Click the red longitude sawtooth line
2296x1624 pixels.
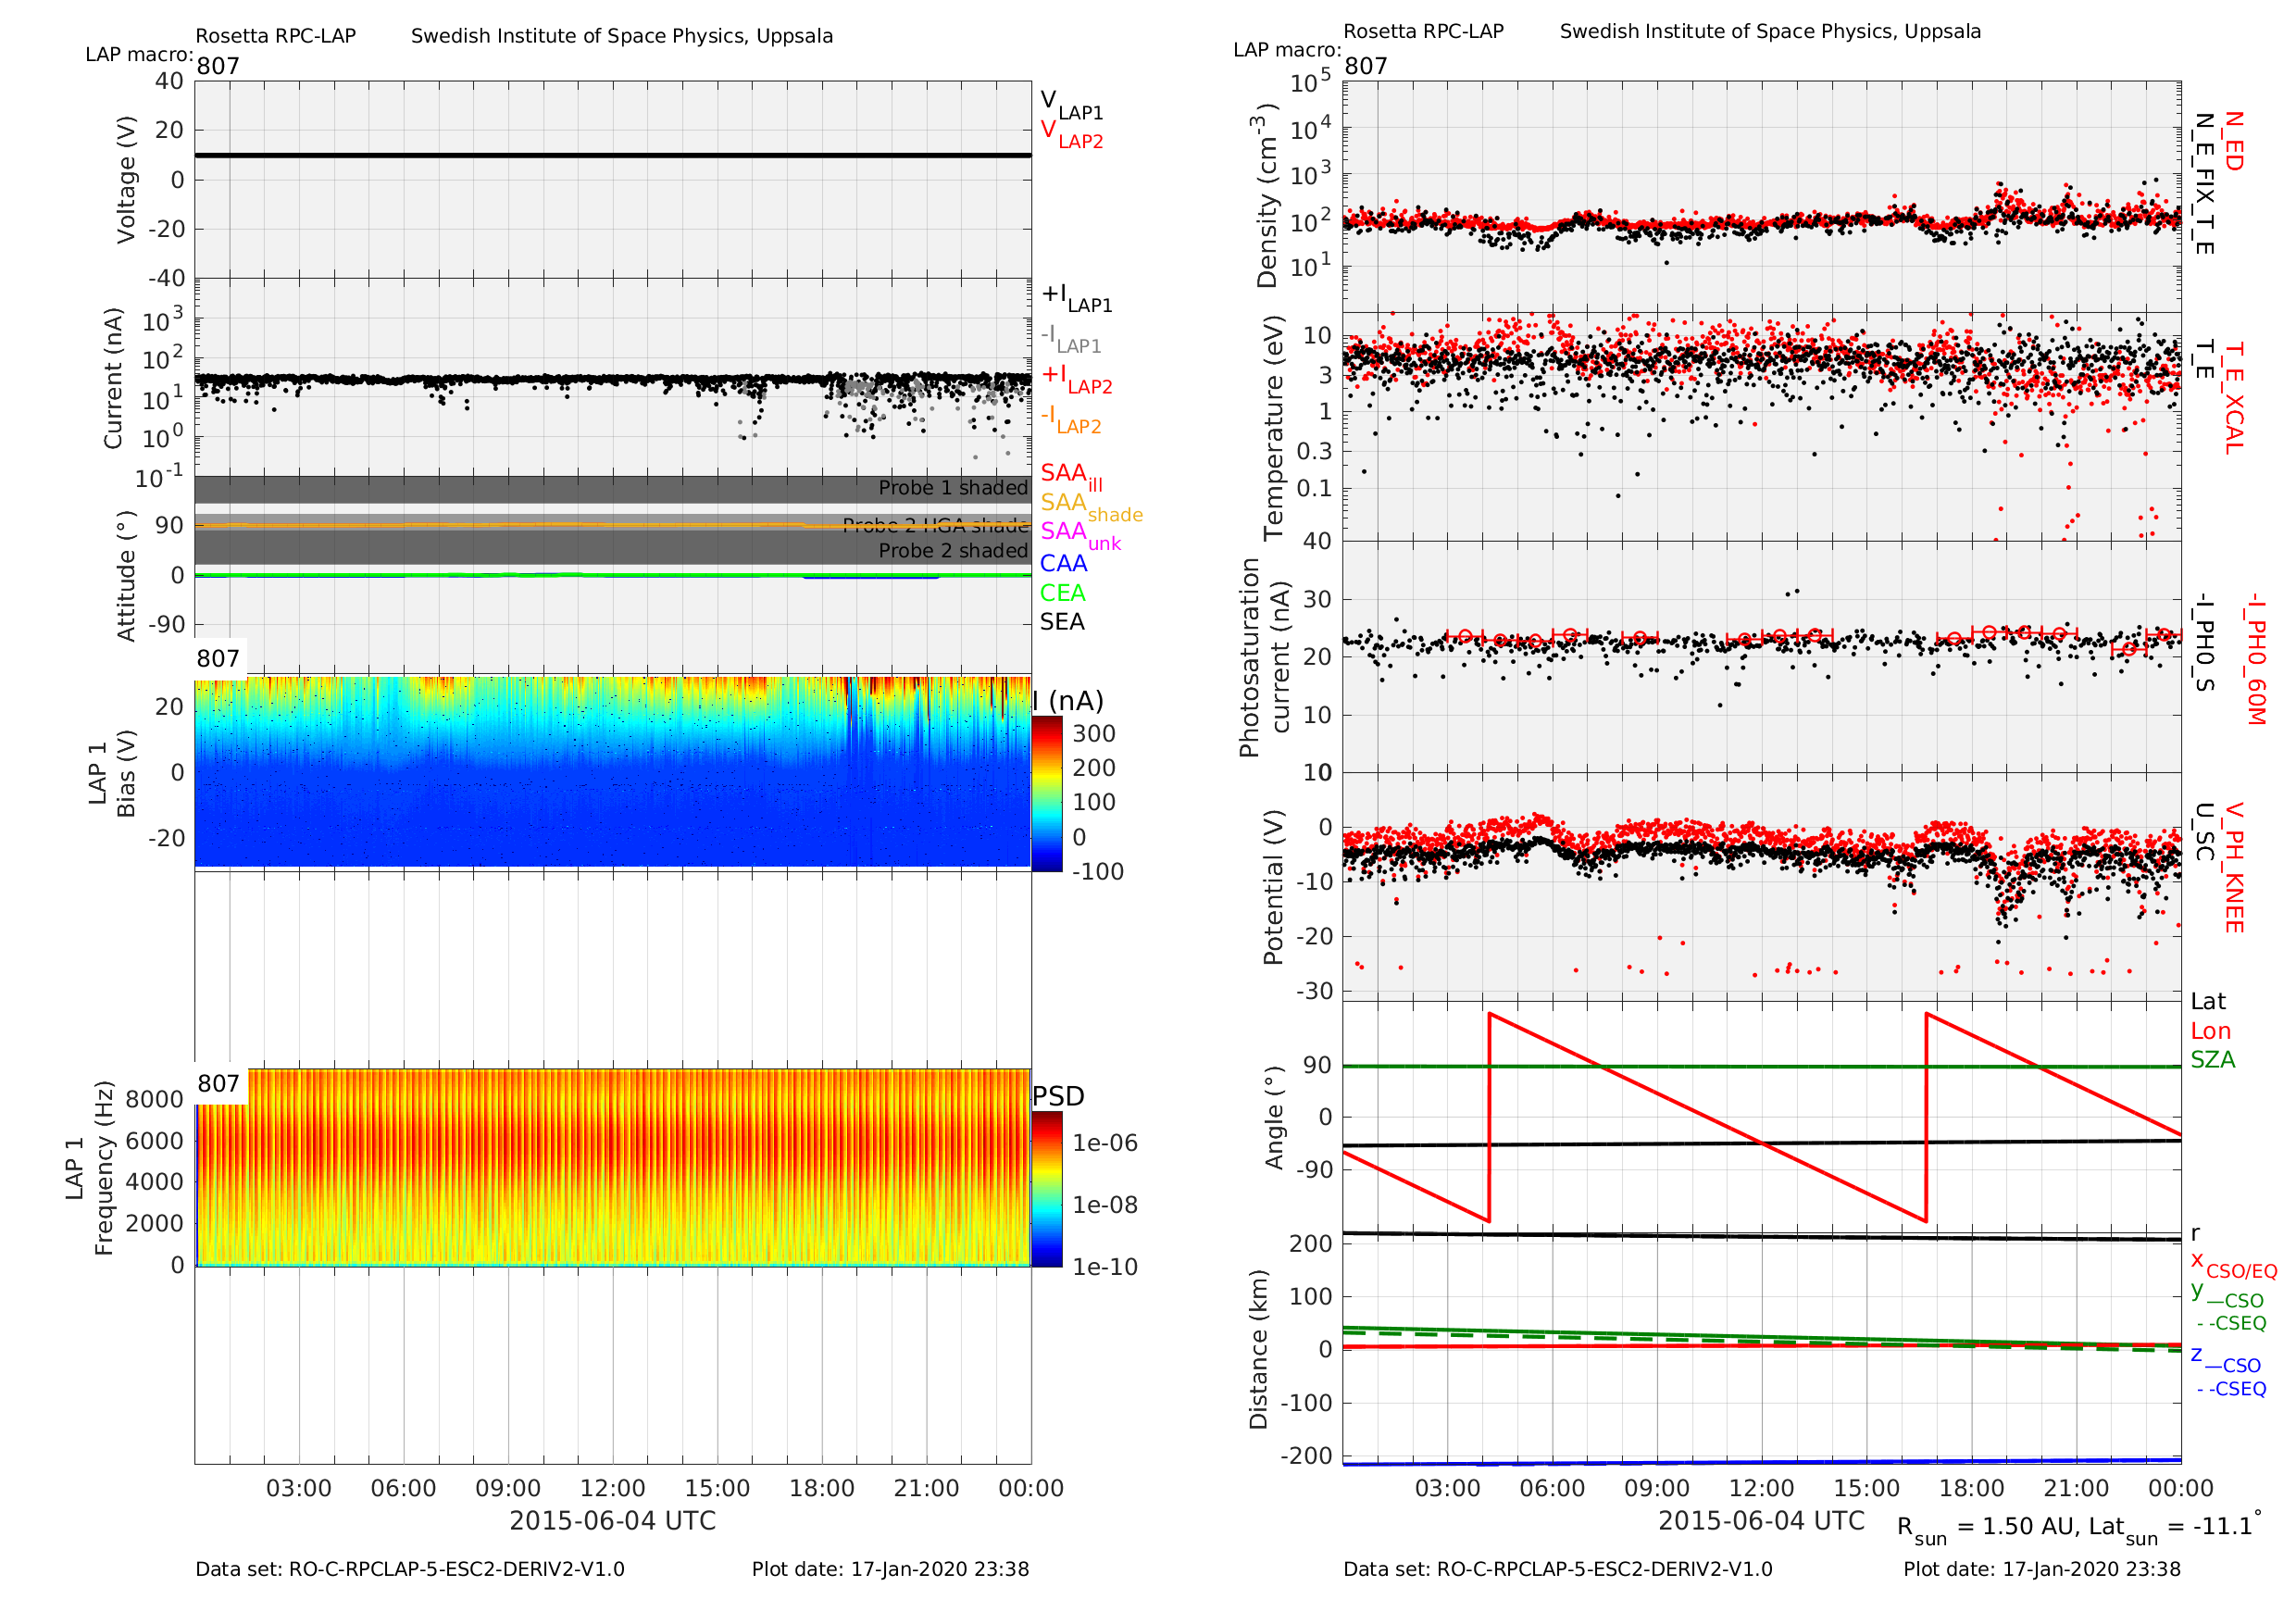point(1762,1118)
